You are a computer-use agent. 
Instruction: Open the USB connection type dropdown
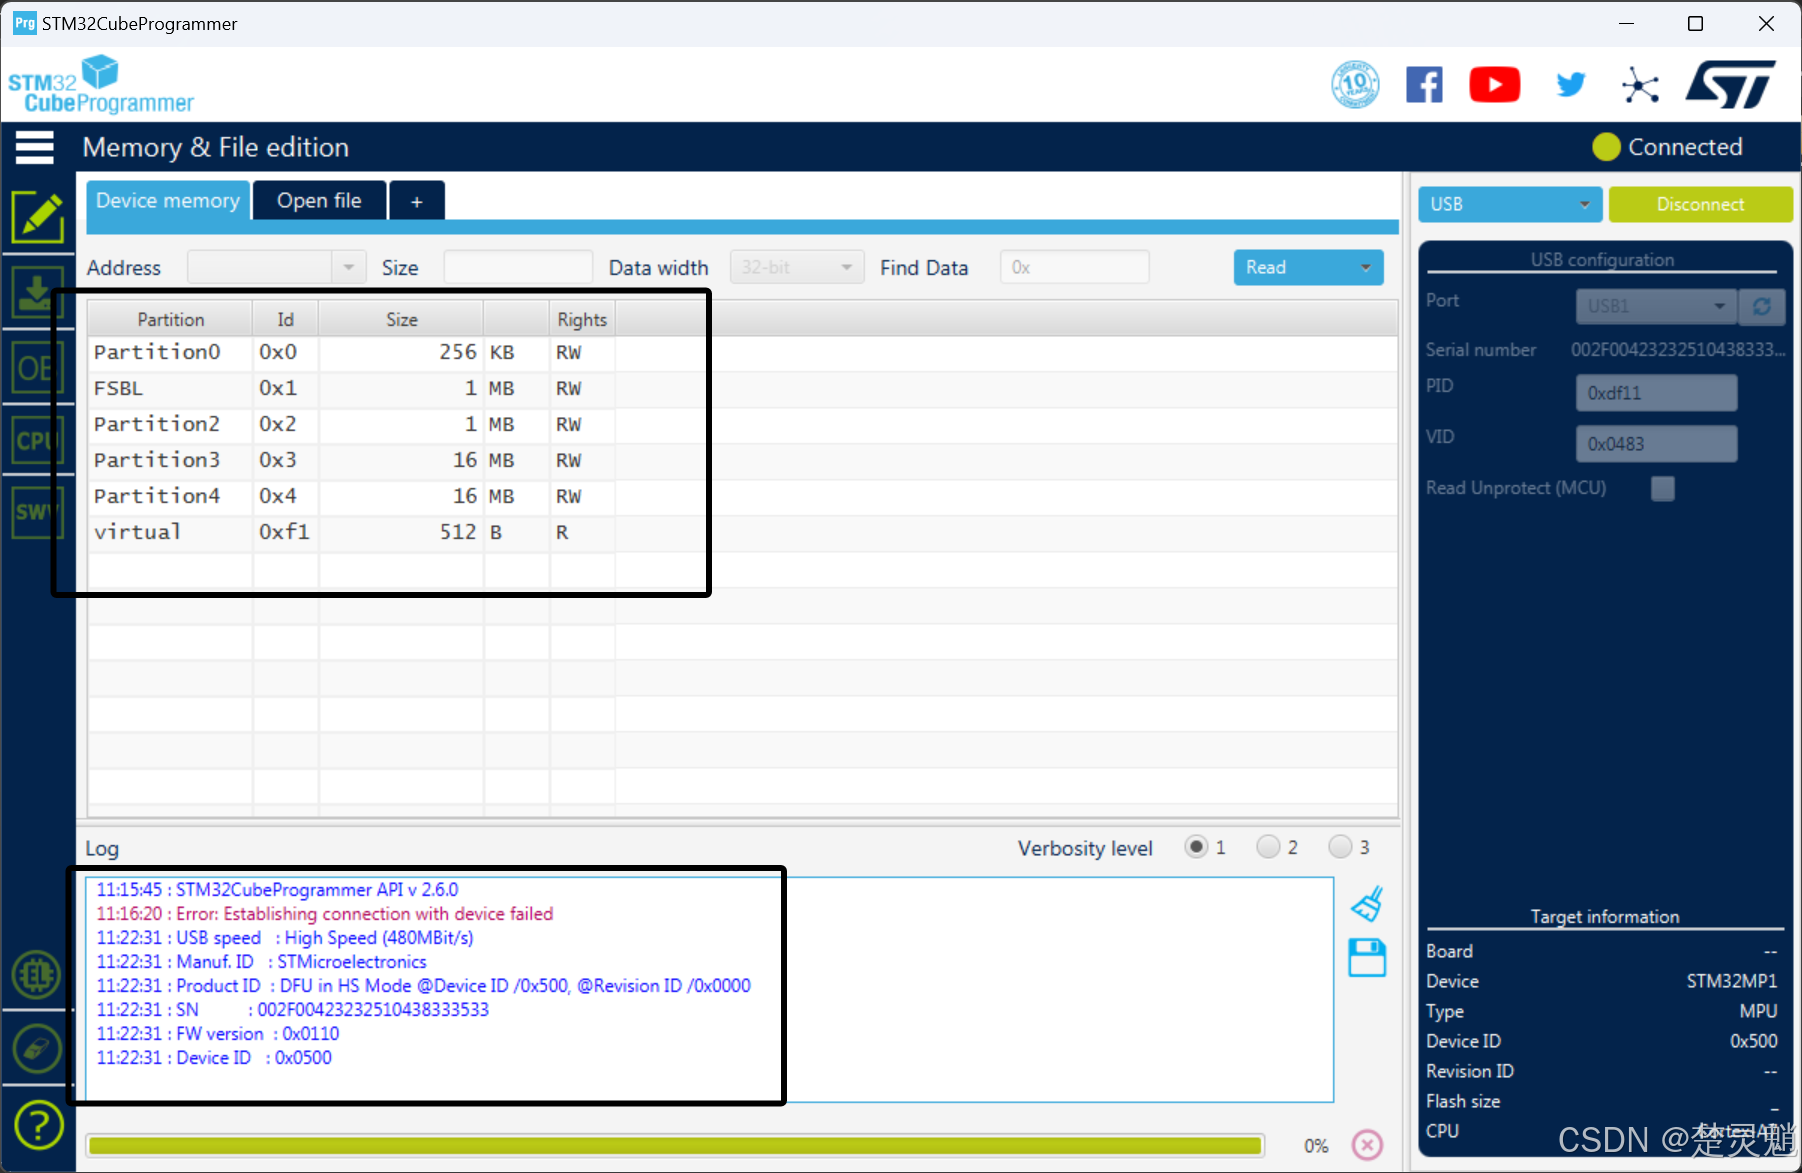[1510, 204]
